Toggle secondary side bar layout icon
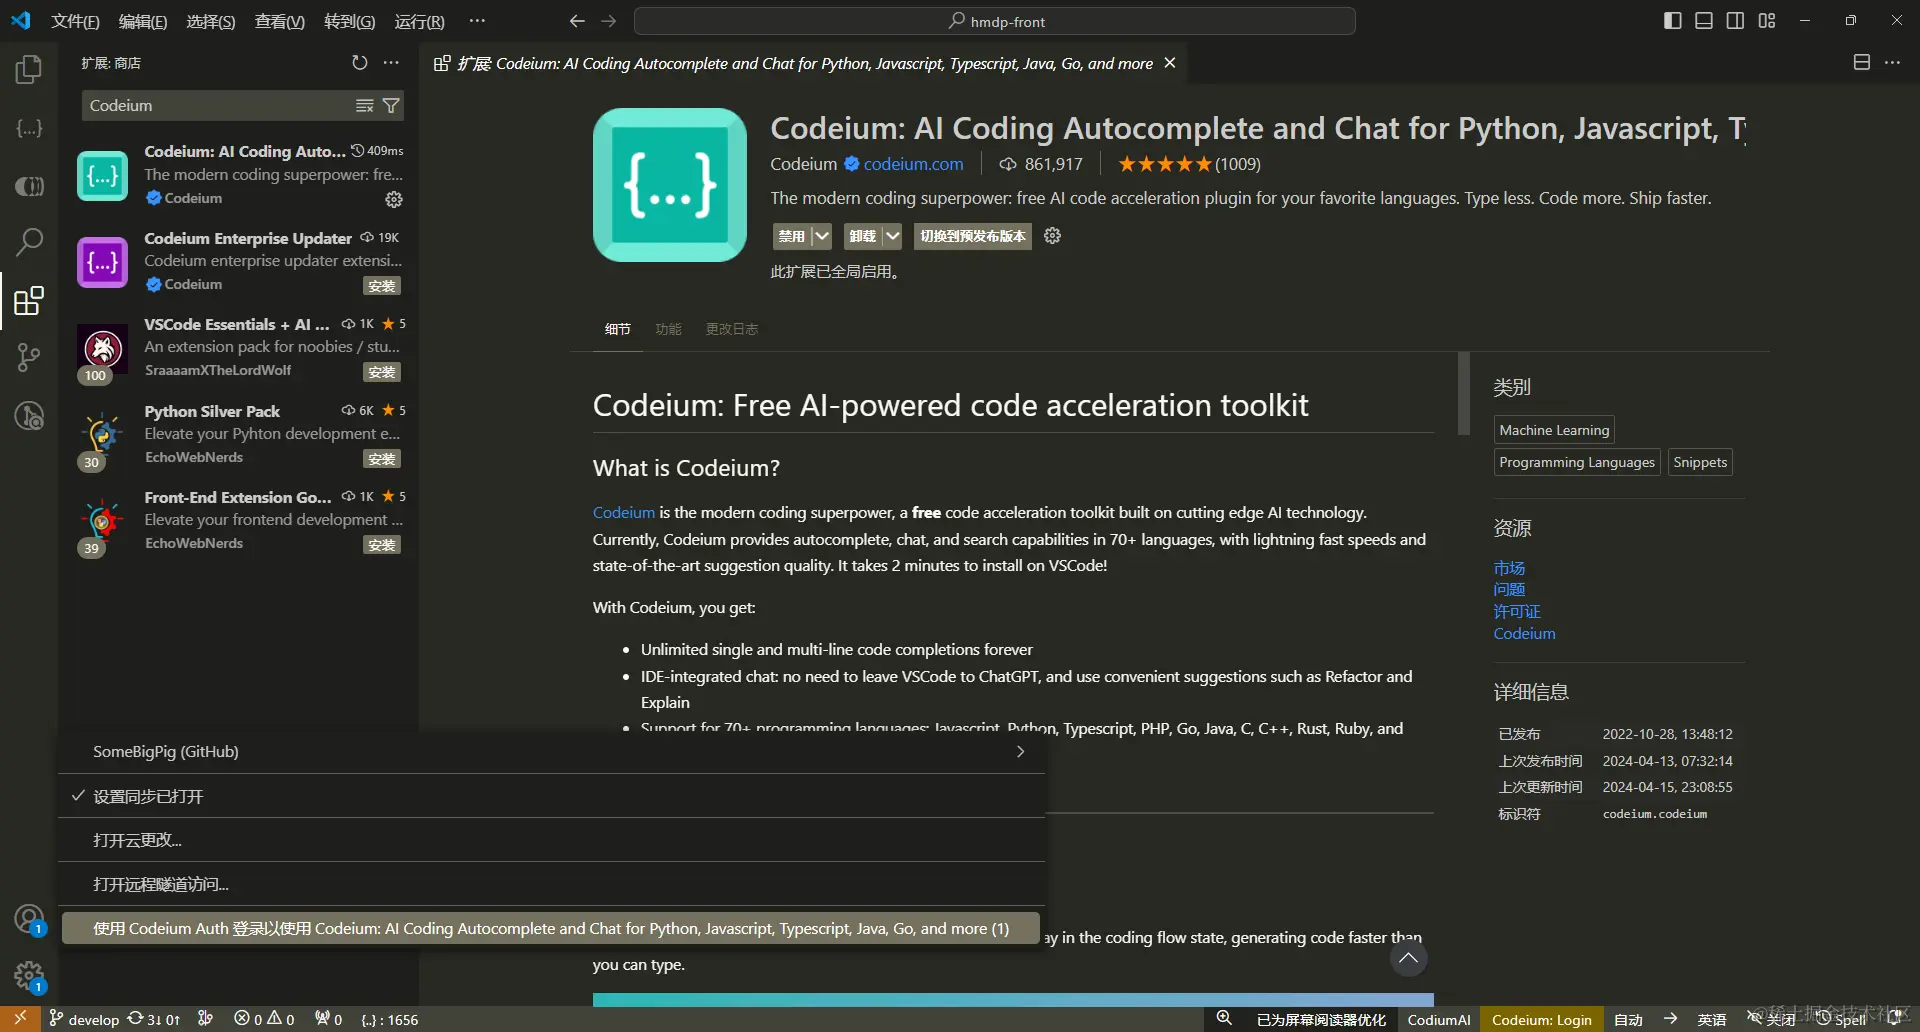The height and width of the screenshot is (1032, 1920). click(x=1735, y=21)
